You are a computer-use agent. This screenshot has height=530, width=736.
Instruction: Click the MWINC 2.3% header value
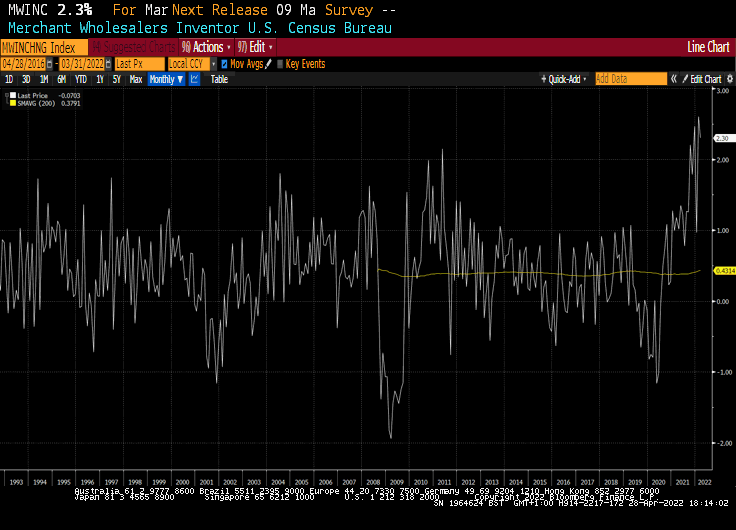(50, 10)
